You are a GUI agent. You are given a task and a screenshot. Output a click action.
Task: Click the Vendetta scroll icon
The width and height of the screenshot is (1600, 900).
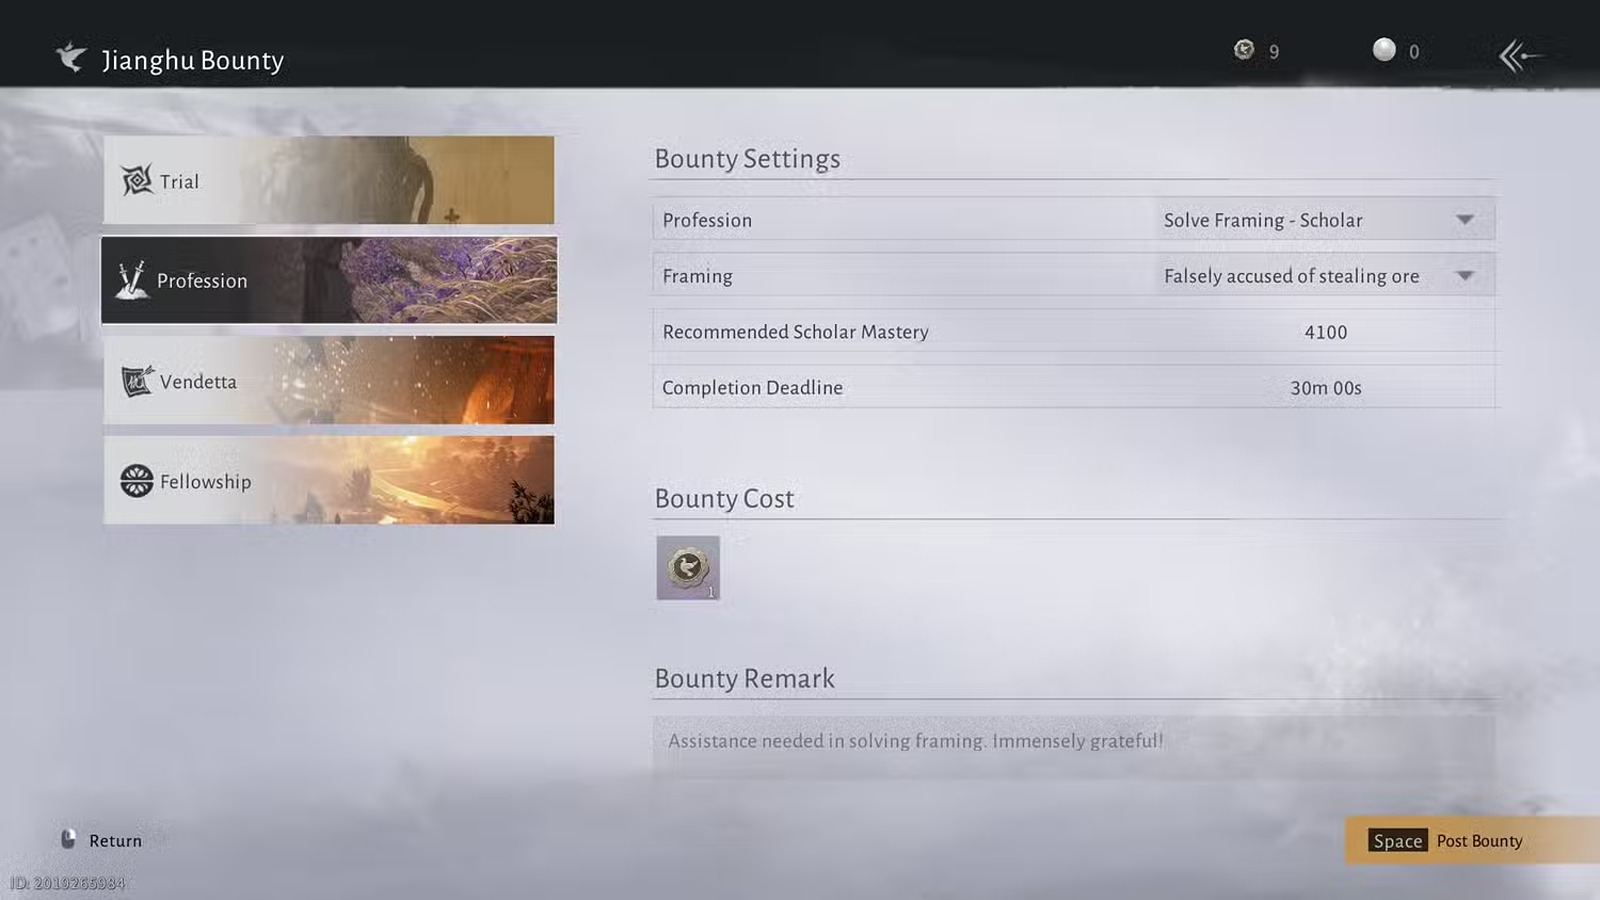(137, 381)
